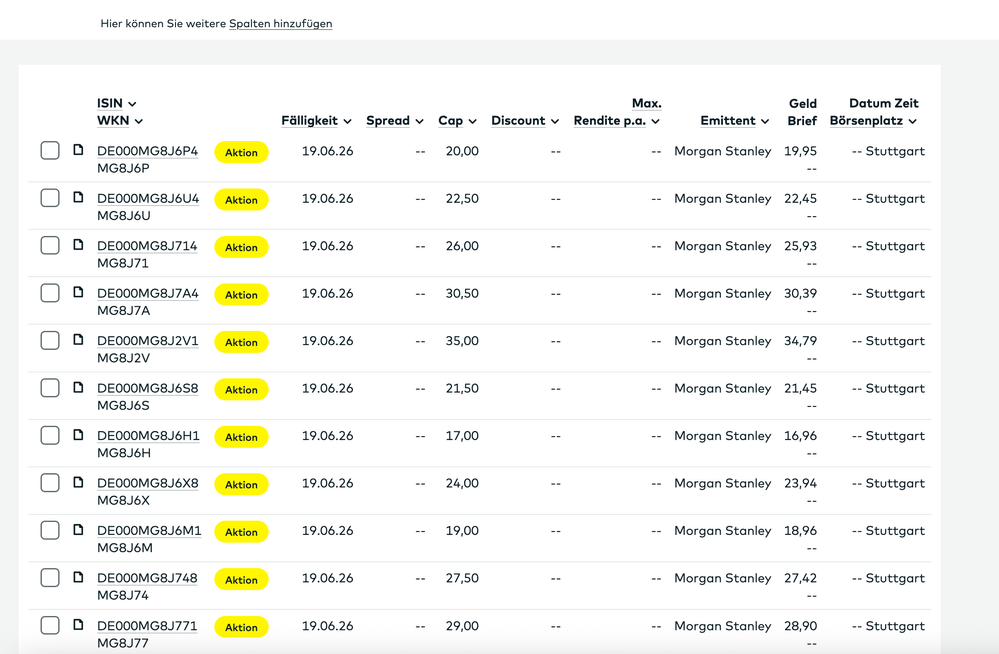
Task: Click Aktion badge for MG8J6U
Action: [x=241, y=200]
